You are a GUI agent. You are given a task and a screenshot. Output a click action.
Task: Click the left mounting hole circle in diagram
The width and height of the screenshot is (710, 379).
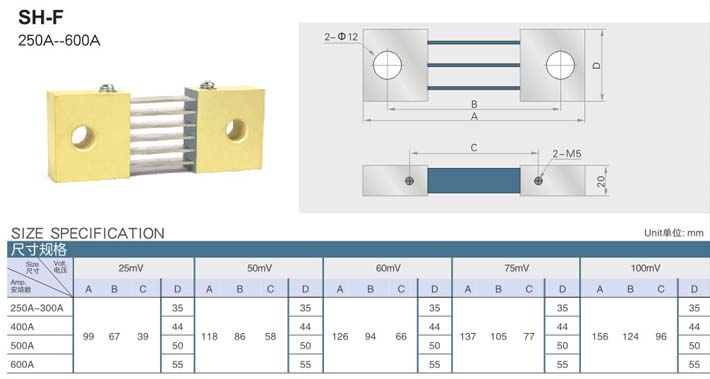[x=387, y=65]
